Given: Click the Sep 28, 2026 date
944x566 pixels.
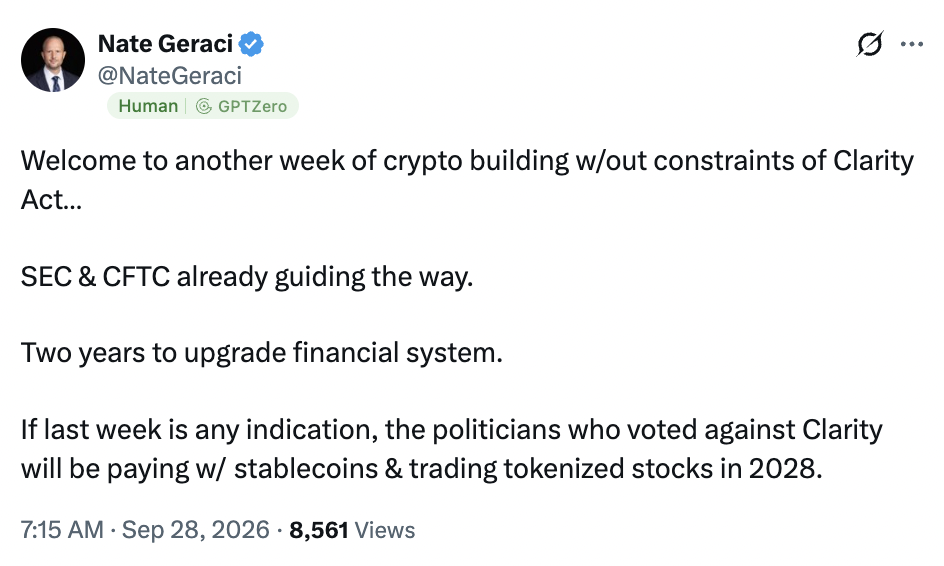Looking at the screenshot, I should tap(196, 530).
